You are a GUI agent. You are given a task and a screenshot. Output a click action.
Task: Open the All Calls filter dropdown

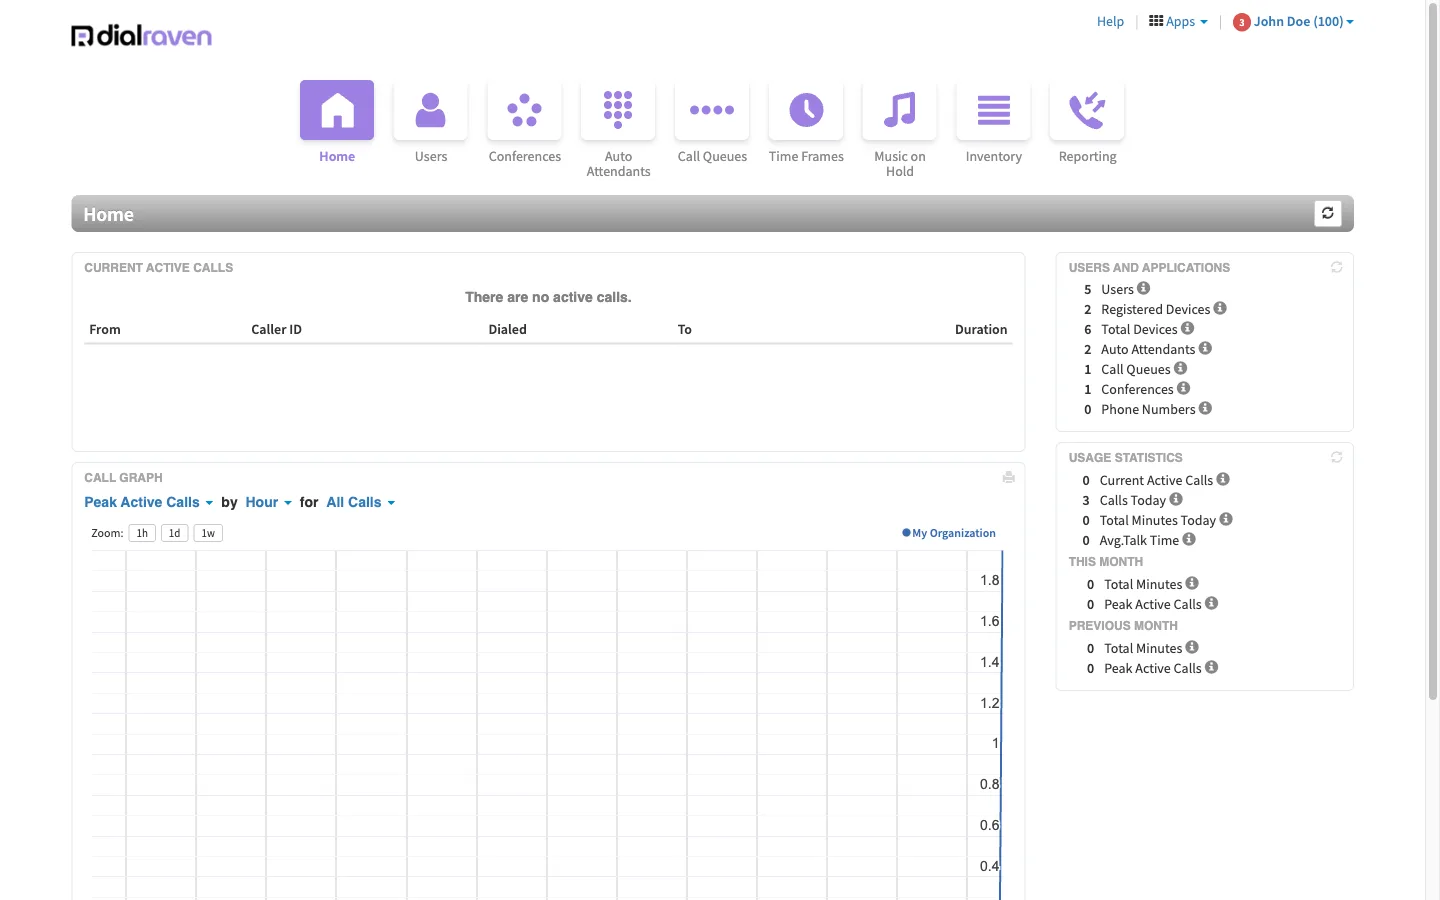click(361, 502)
